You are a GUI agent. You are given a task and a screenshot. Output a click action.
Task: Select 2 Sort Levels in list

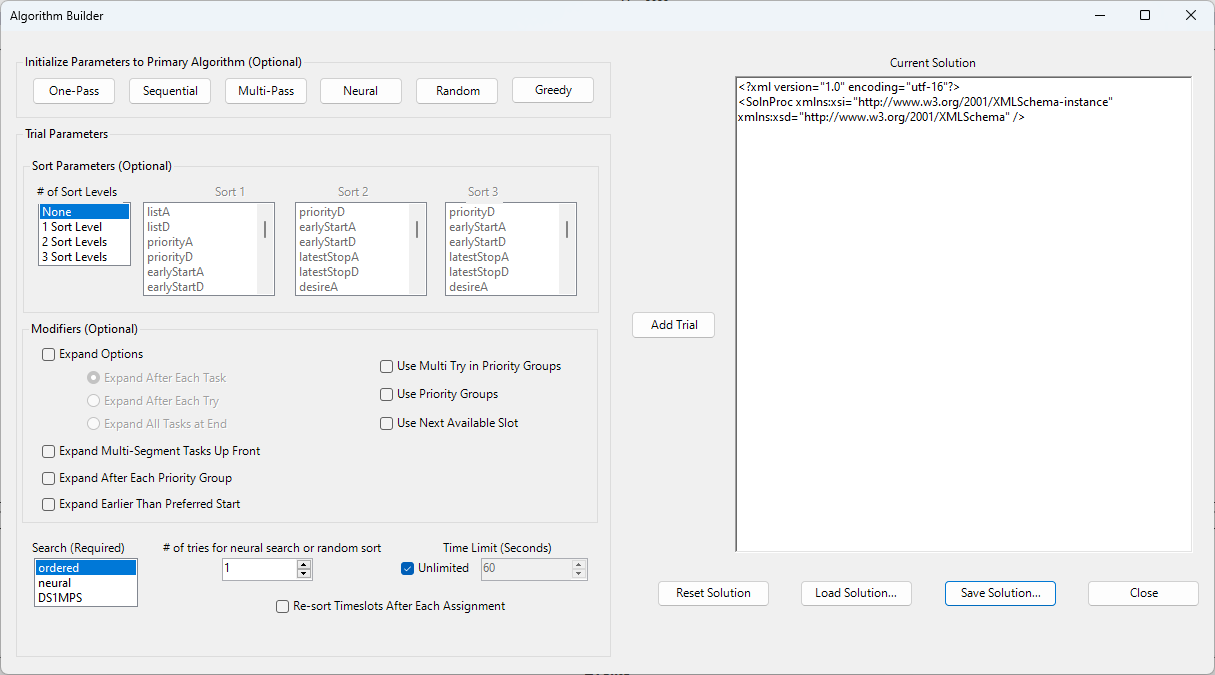pyautogui.click(x=75, y=242)
